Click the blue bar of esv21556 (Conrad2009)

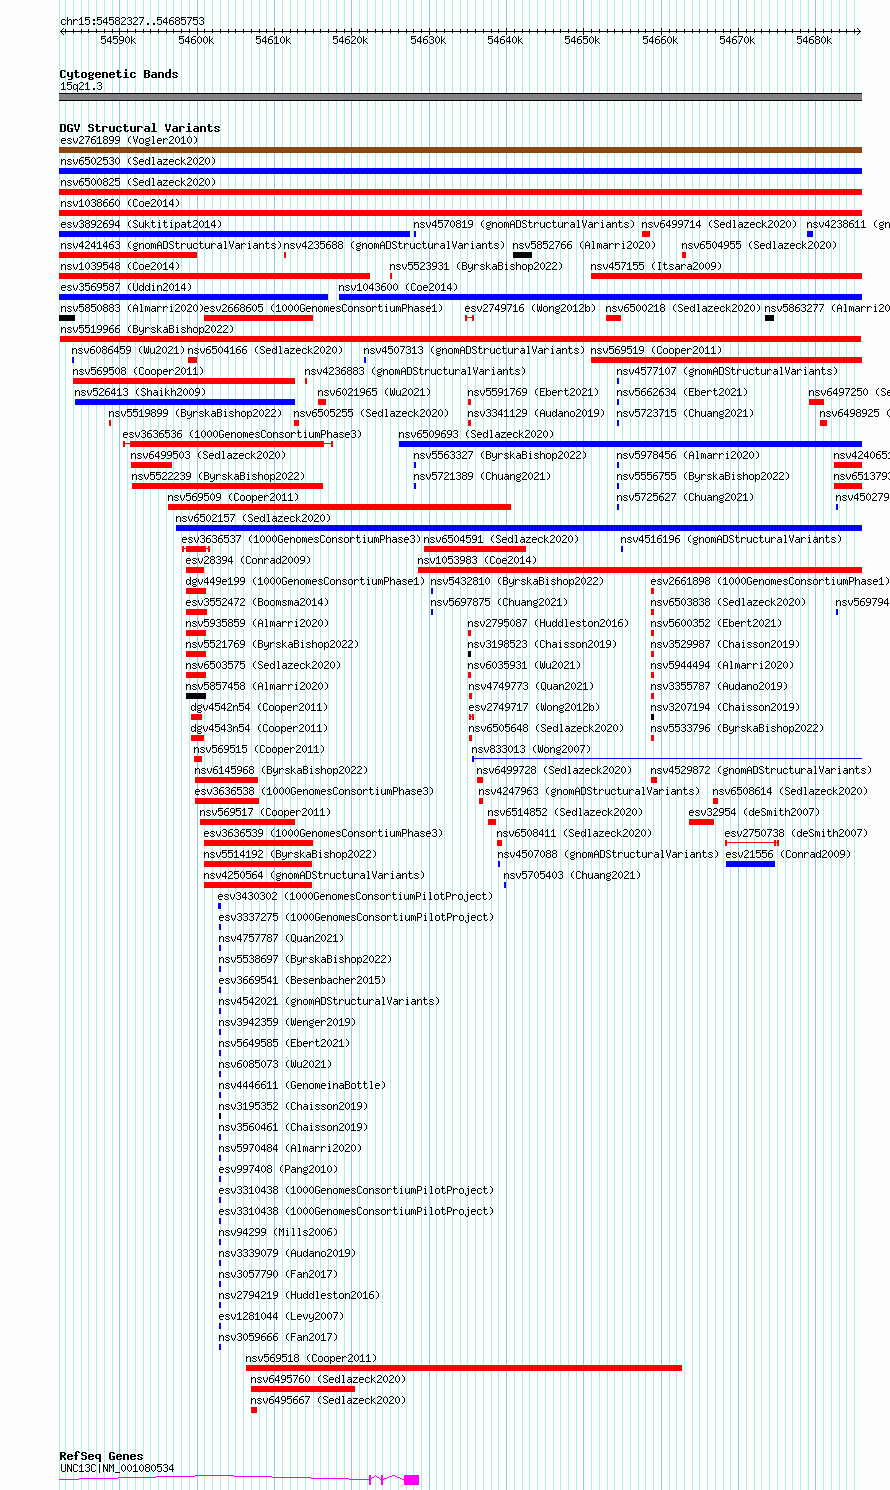point(750,864)
